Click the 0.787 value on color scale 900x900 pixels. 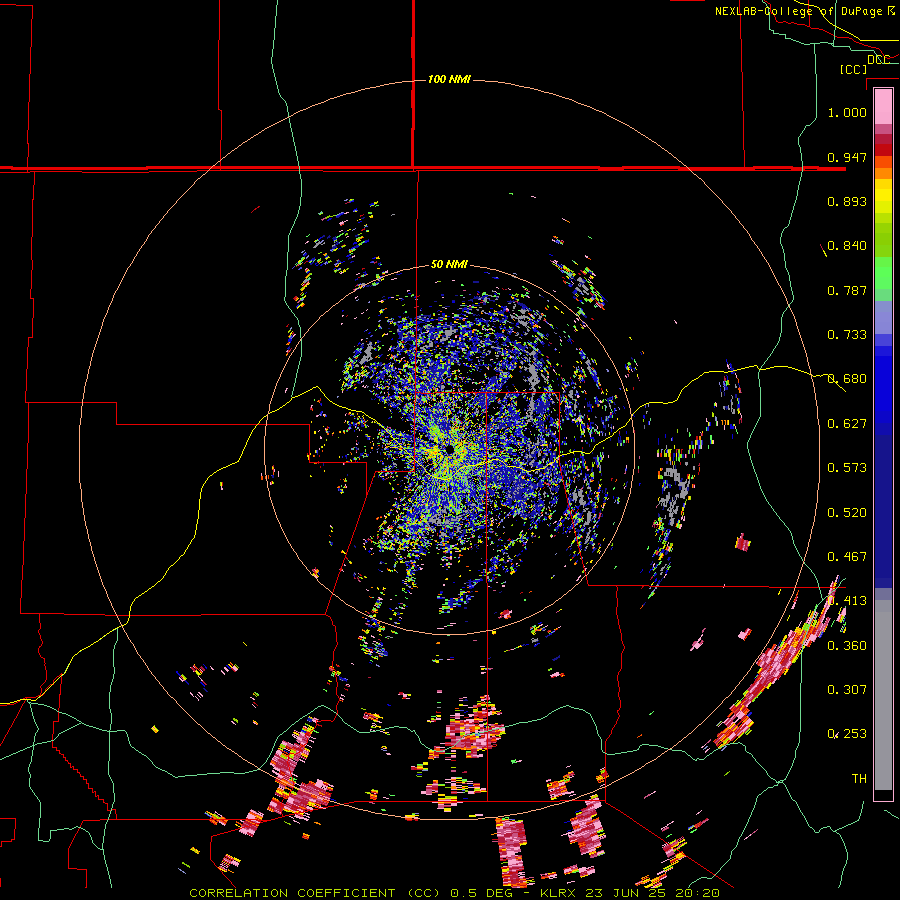[847, 290]
